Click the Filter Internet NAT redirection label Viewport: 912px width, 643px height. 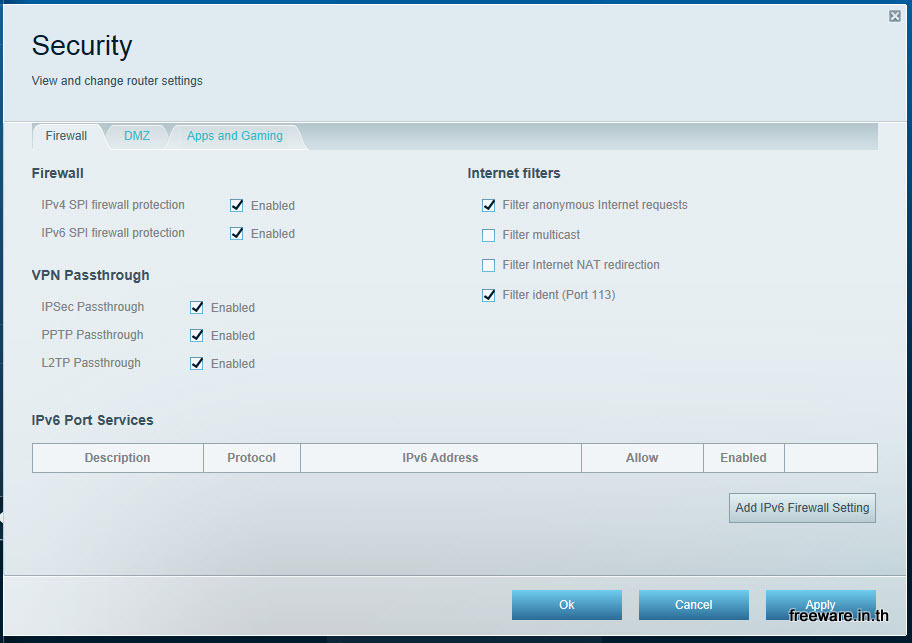581,265
